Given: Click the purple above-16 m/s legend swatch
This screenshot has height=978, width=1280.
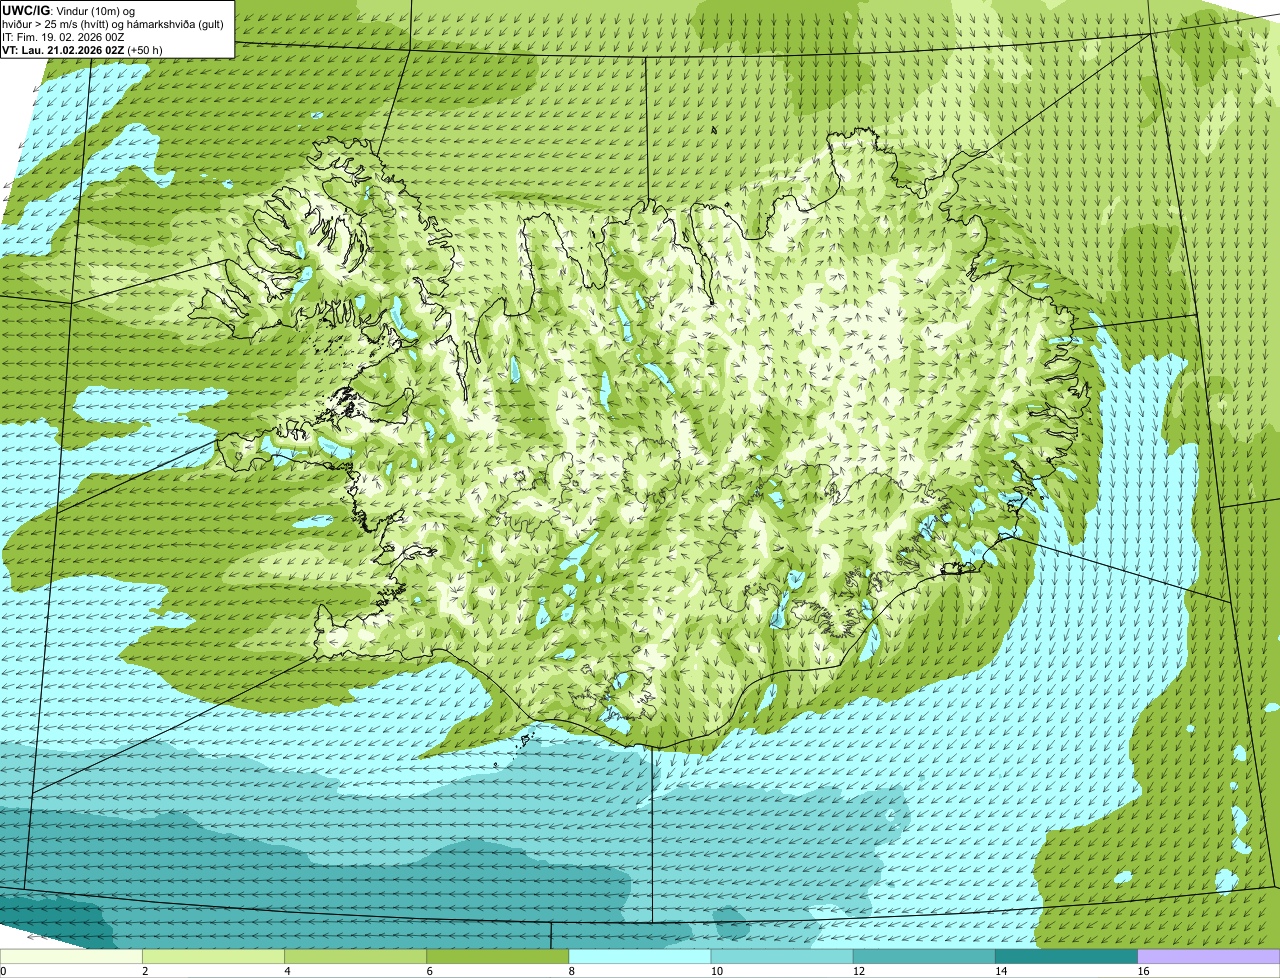Looking at the screenshot, I should click(1209, 956).
